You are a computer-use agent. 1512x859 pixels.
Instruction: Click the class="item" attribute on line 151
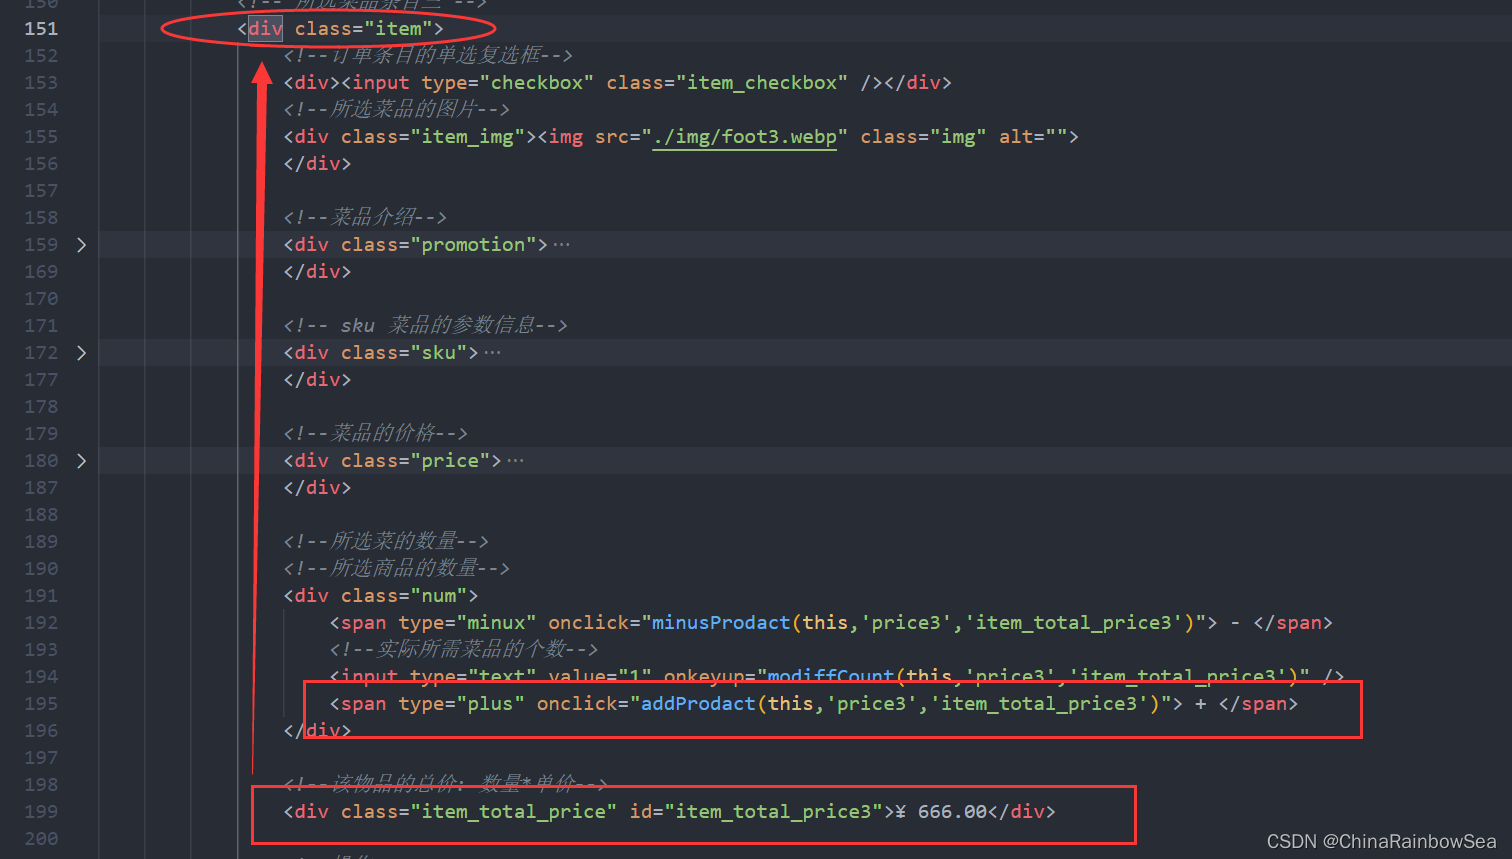pyautogui.click(x=363, y=29)
